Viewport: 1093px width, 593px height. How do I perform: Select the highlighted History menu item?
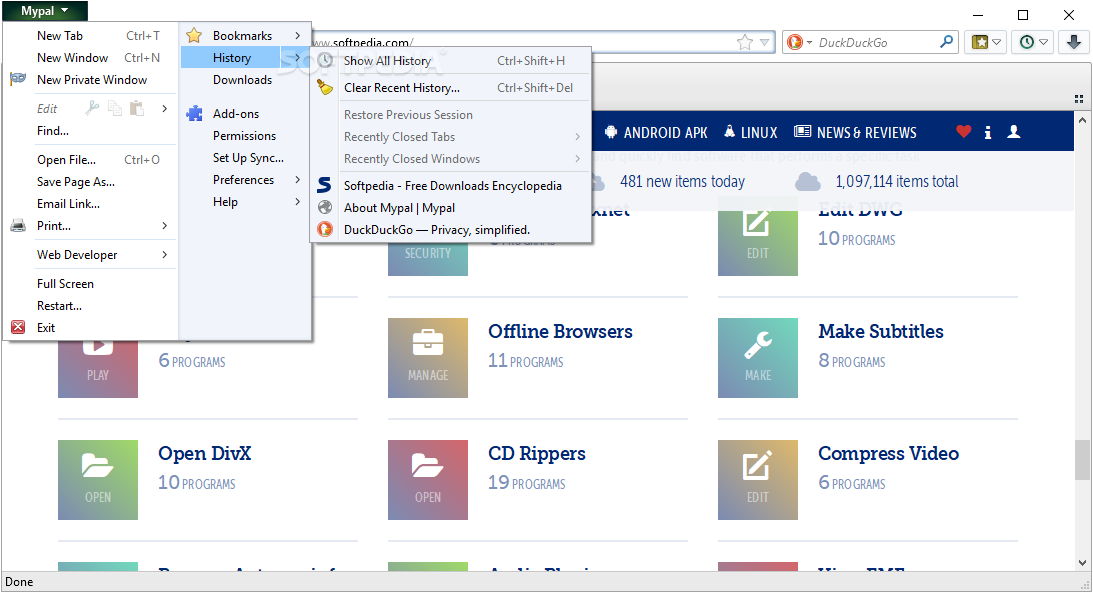click(245, 58)
